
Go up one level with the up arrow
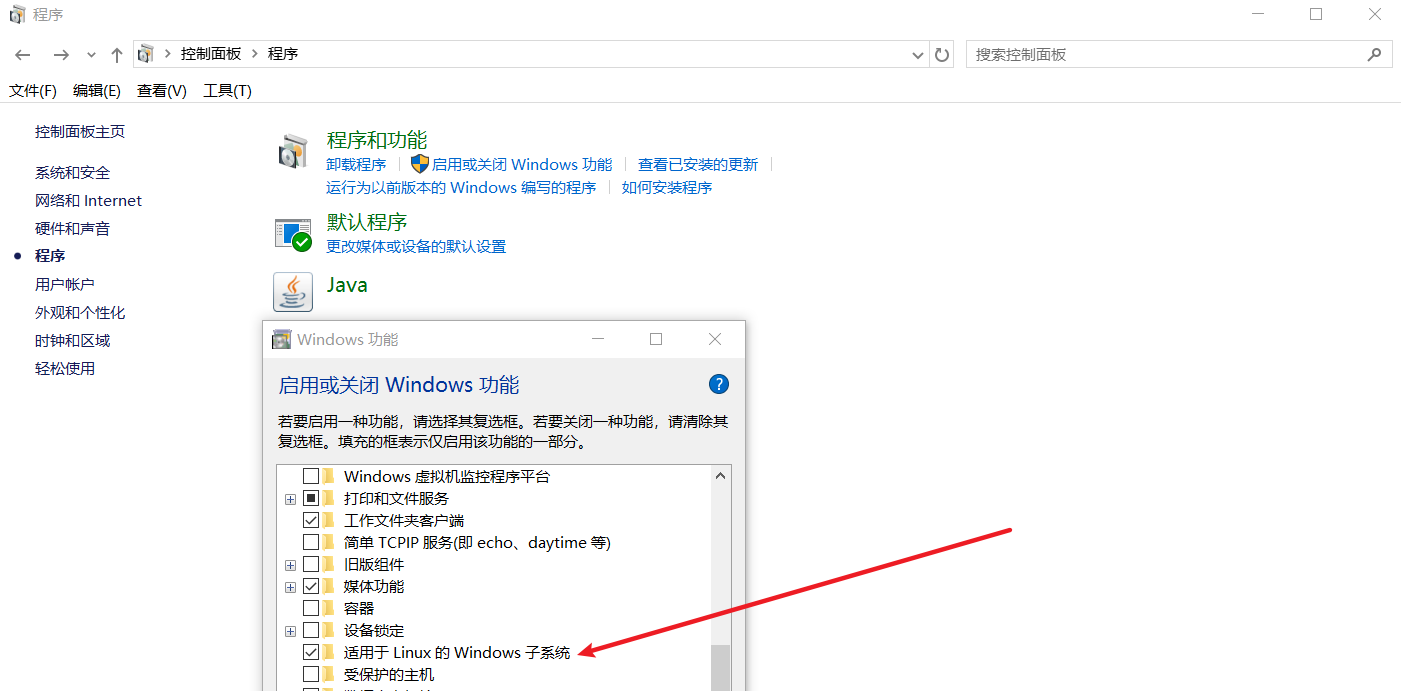coord(117,55)
